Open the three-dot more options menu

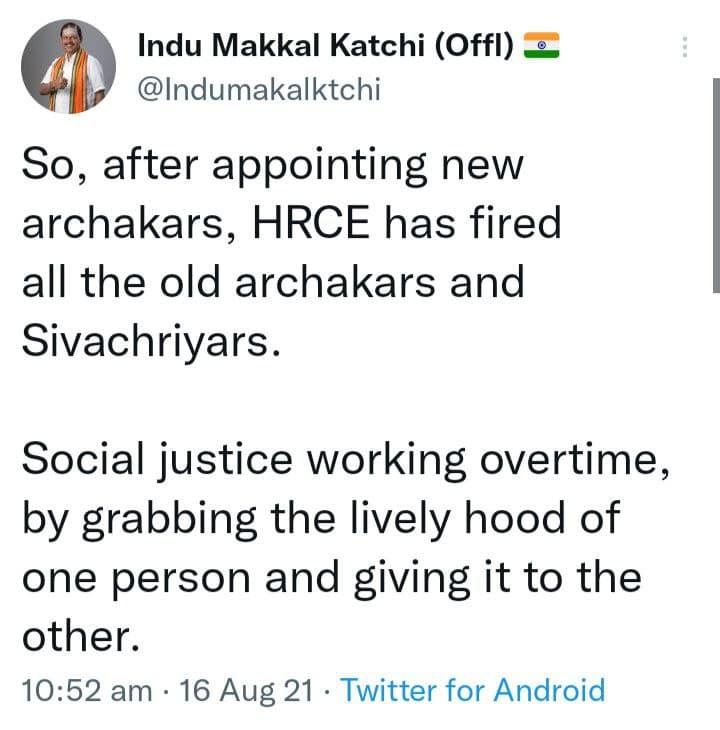point(685,47)
